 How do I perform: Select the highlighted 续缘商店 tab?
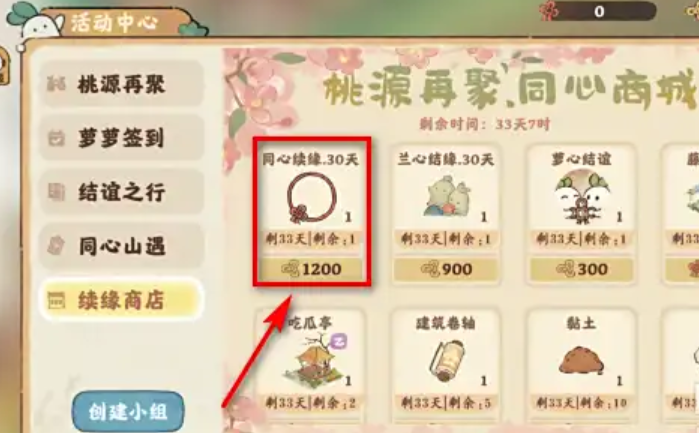point(121,300)
